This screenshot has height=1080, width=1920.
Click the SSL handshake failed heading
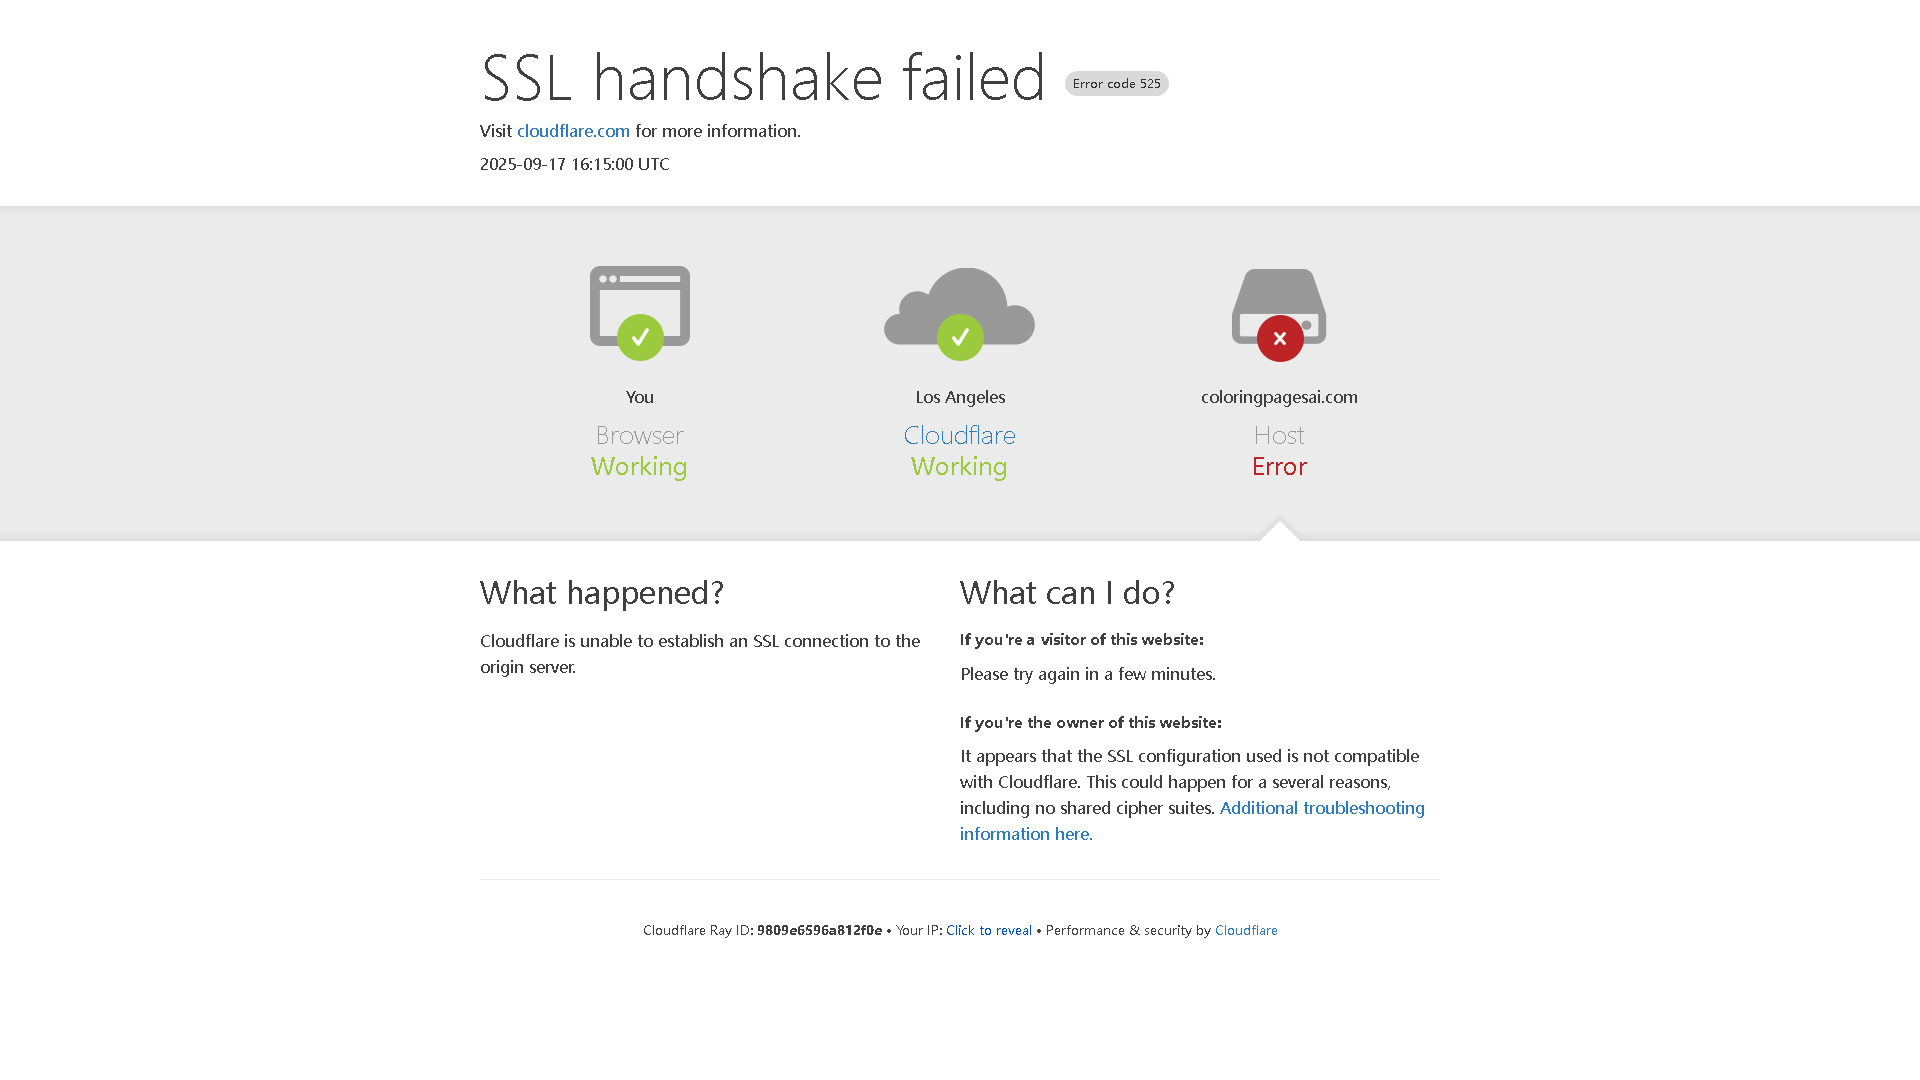pyautogui.click(x=763, y=77)
